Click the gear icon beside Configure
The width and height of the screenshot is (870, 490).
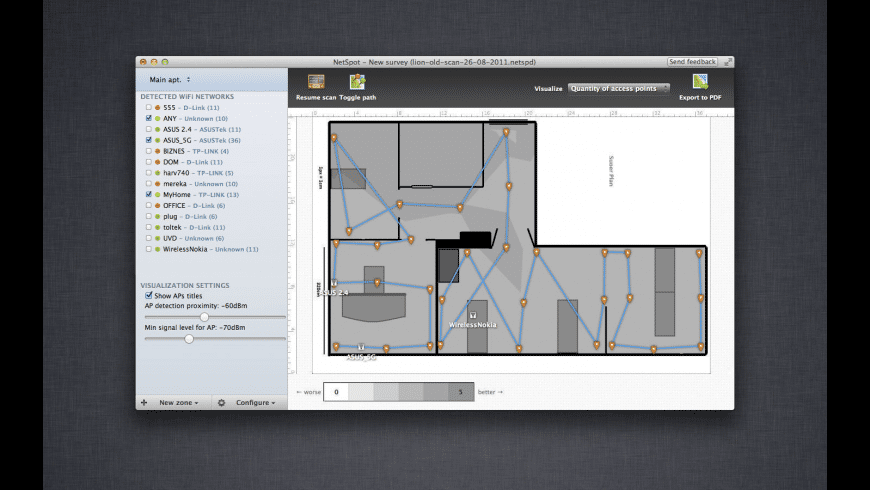[221, 402]
